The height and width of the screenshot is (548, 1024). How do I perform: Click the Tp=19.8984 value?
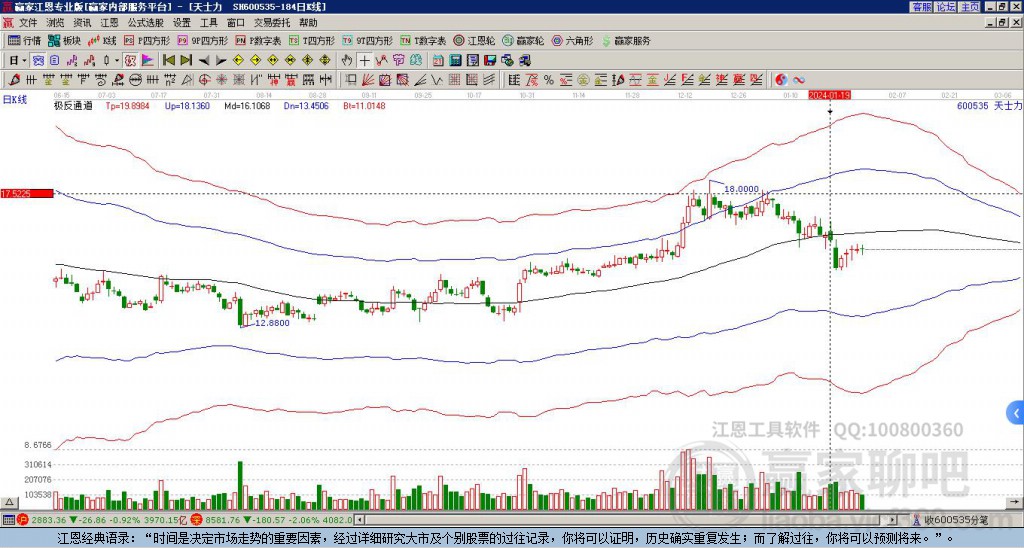coord(127,105)
